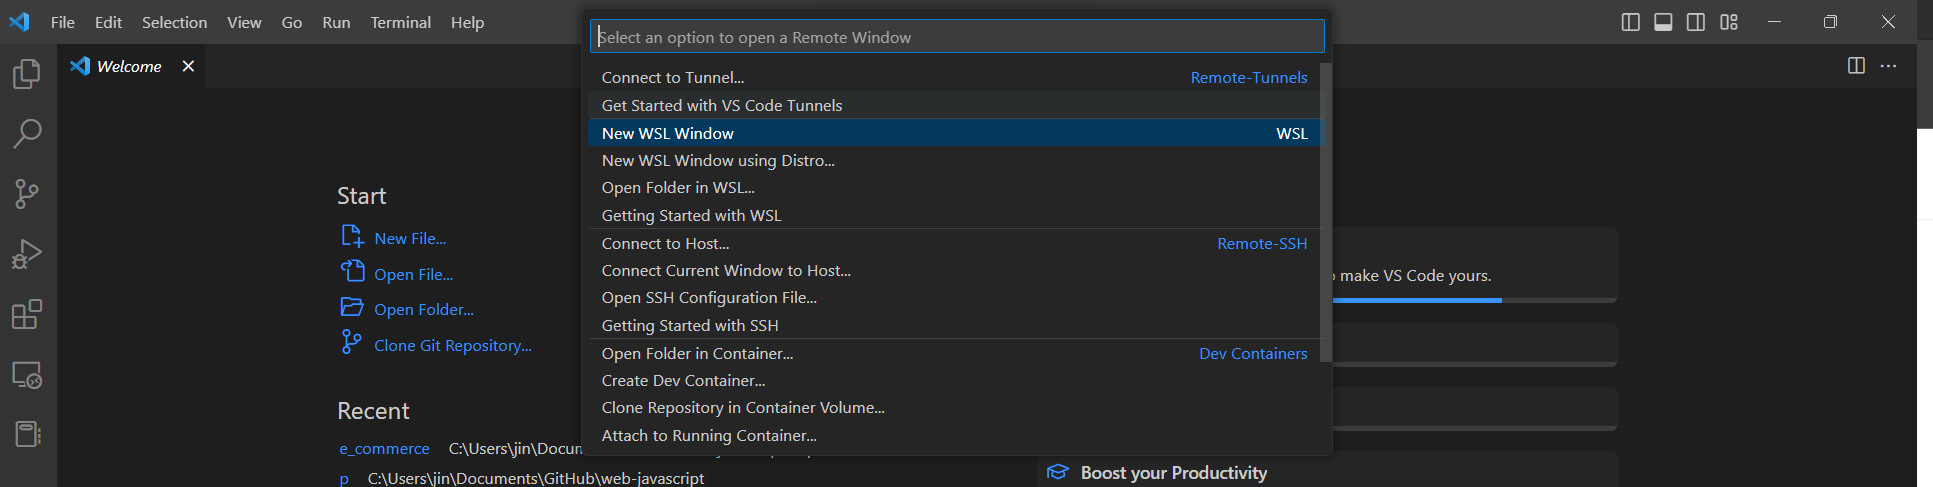This screenshot has height=487, width=1933.
Task: Select New WSL Window option
Action: [955, 133]
